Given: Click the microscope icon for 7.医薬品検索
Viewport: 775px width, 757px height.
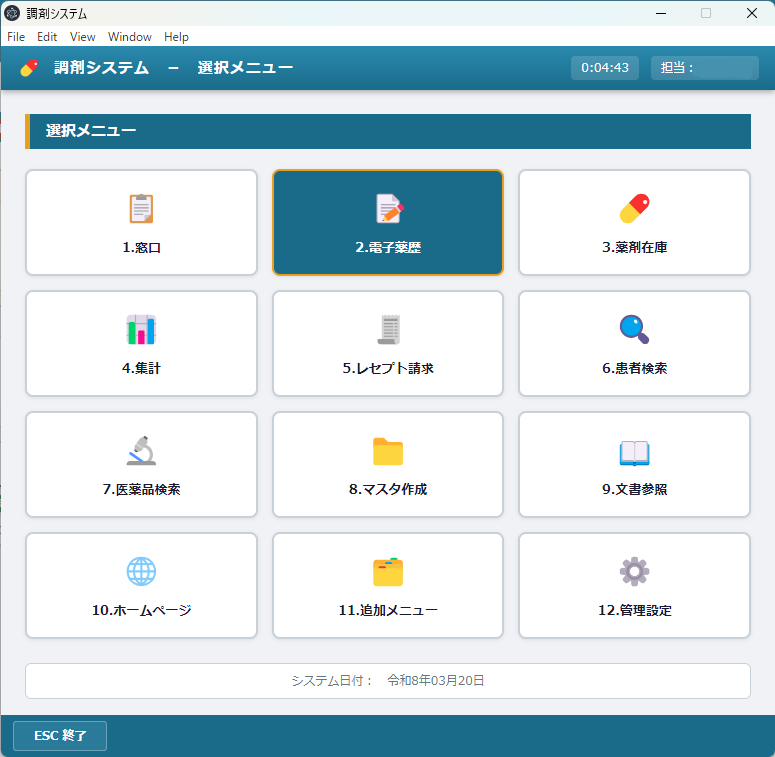Looking at the screenshot, I should coord(141,451).
